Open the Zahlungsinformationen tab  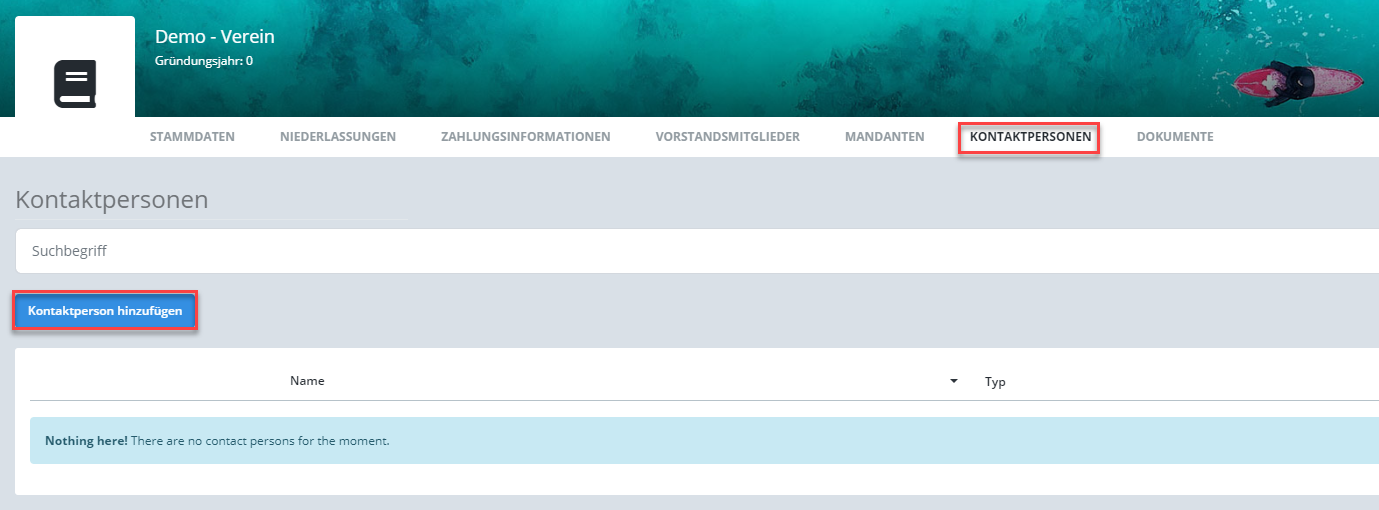click(x=525, y=137)
